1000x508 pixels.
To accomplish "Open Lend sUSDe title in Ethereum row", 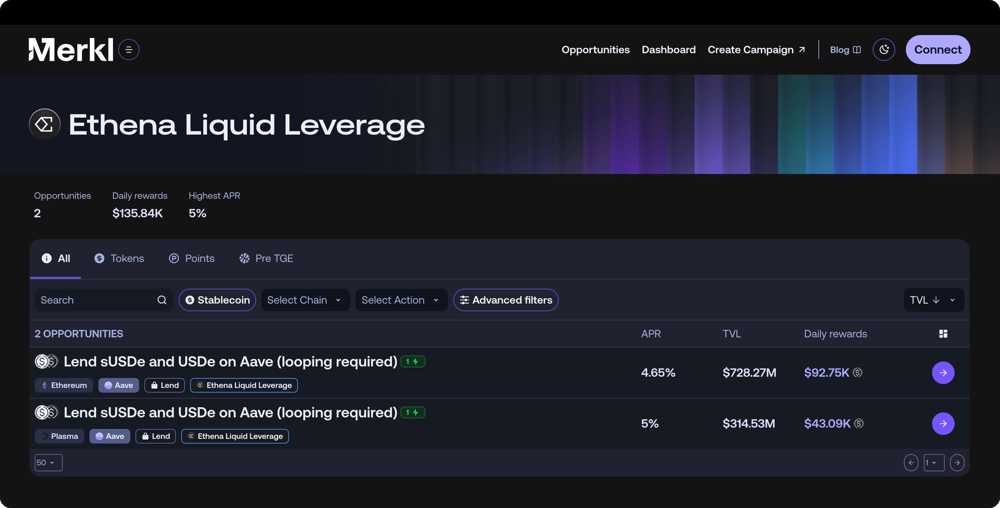I will click(x=230, y=362).
